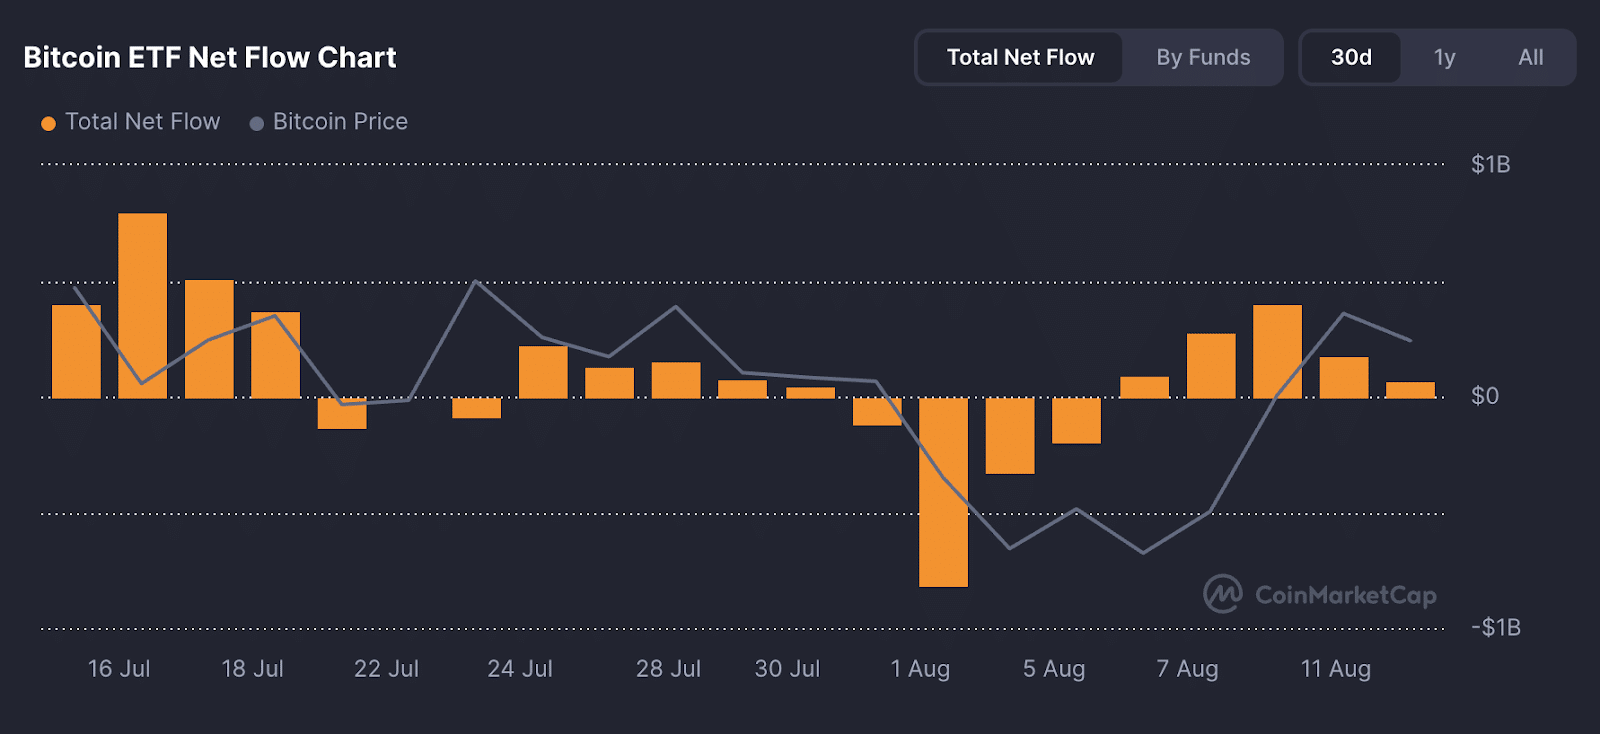Screen dimensions: 1600x734
Task: Click the Bitcoin ETF Net Flow Chart title
Action: coord(210,57)
